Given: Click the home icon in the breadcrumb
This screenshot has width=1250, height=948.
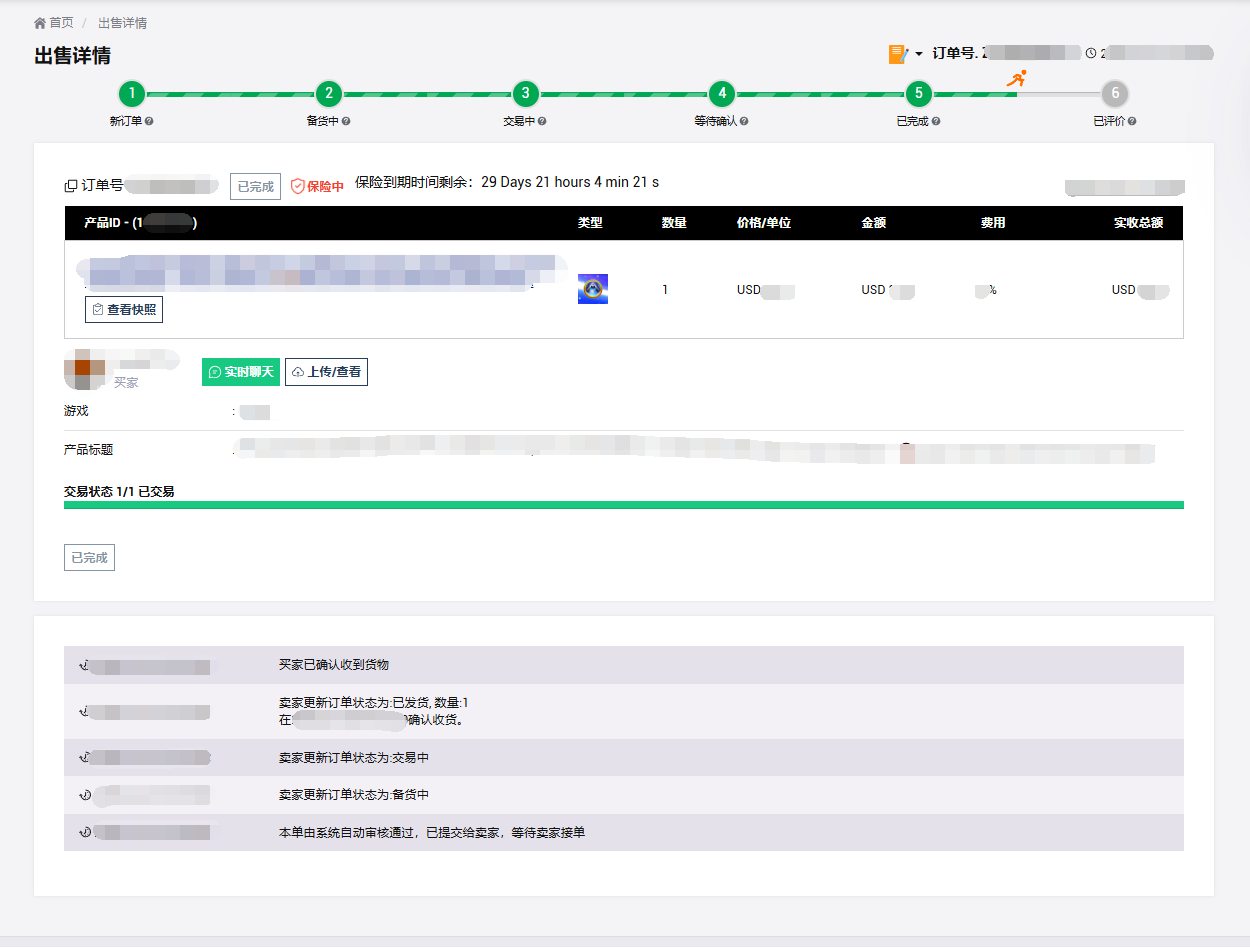Looking at the screenshot, I should coord(40,23).
